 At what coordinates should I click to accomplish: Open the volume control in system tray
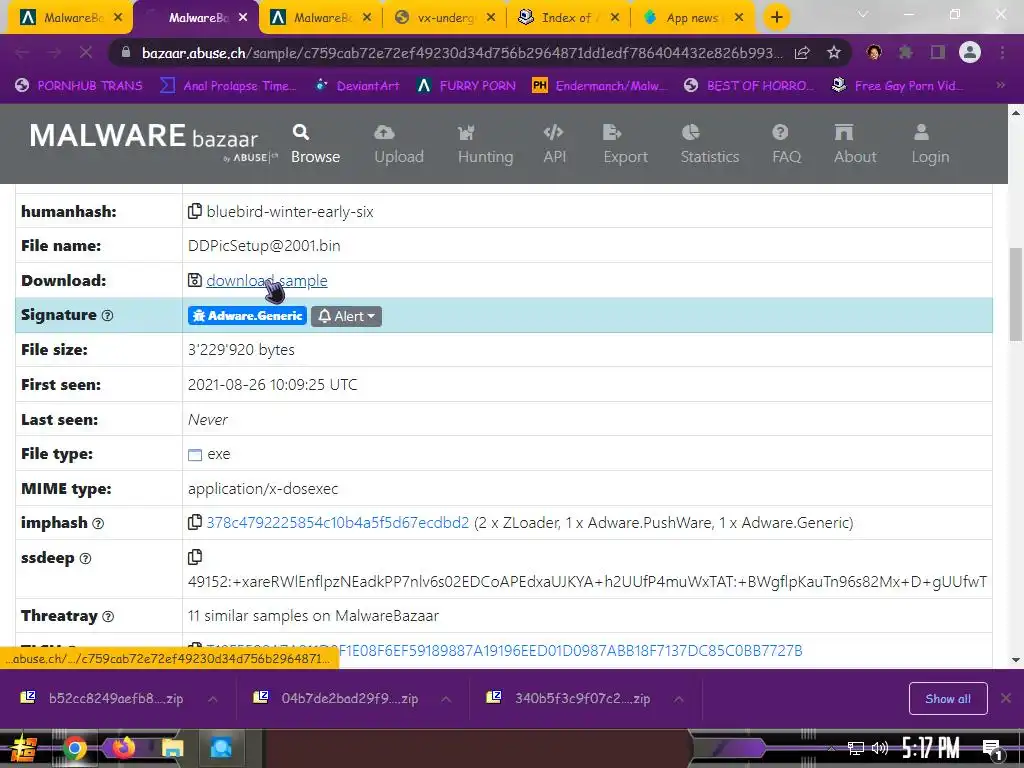[880, 748]
